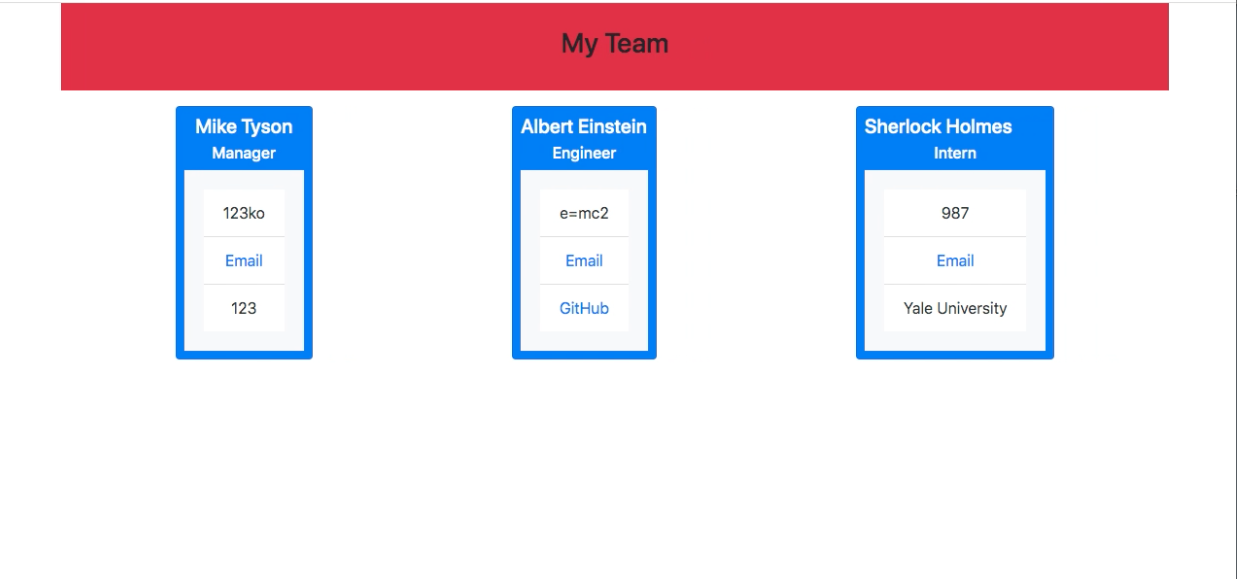Image resolution: width=1237 pixels, height=579 pixels.
Task: Select the Yale University list entry
Action: click(x=954, y=308)
